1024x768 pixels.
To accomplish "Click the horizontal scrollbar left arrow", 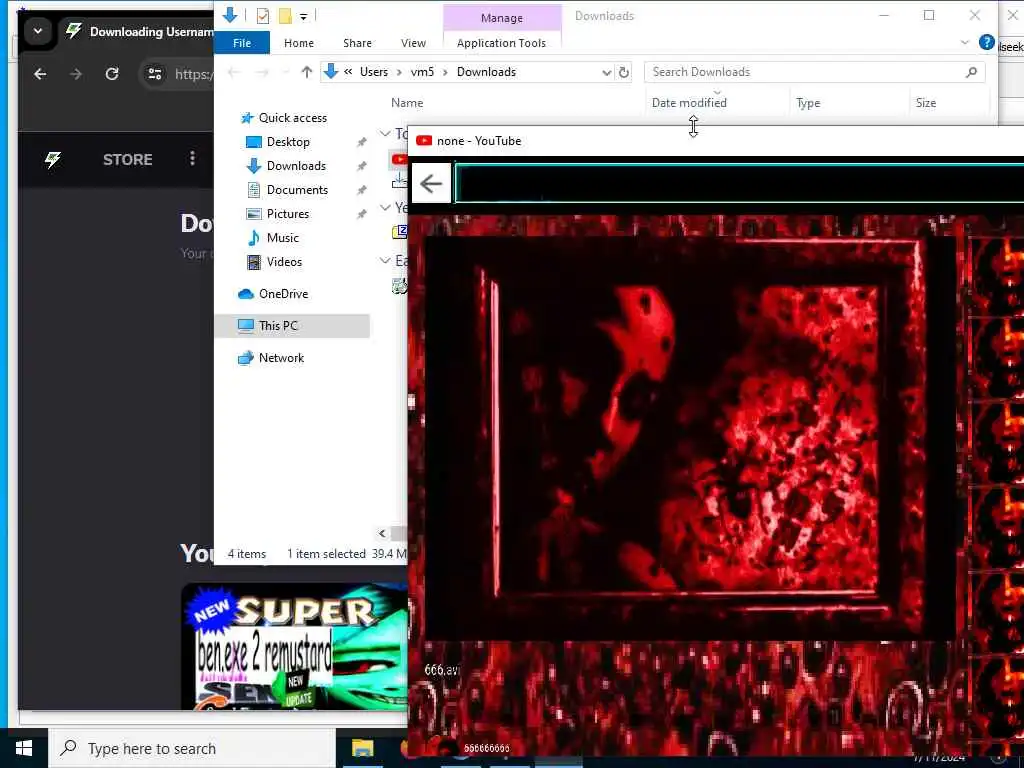I will pyautogui.click(x=382, y=534).
